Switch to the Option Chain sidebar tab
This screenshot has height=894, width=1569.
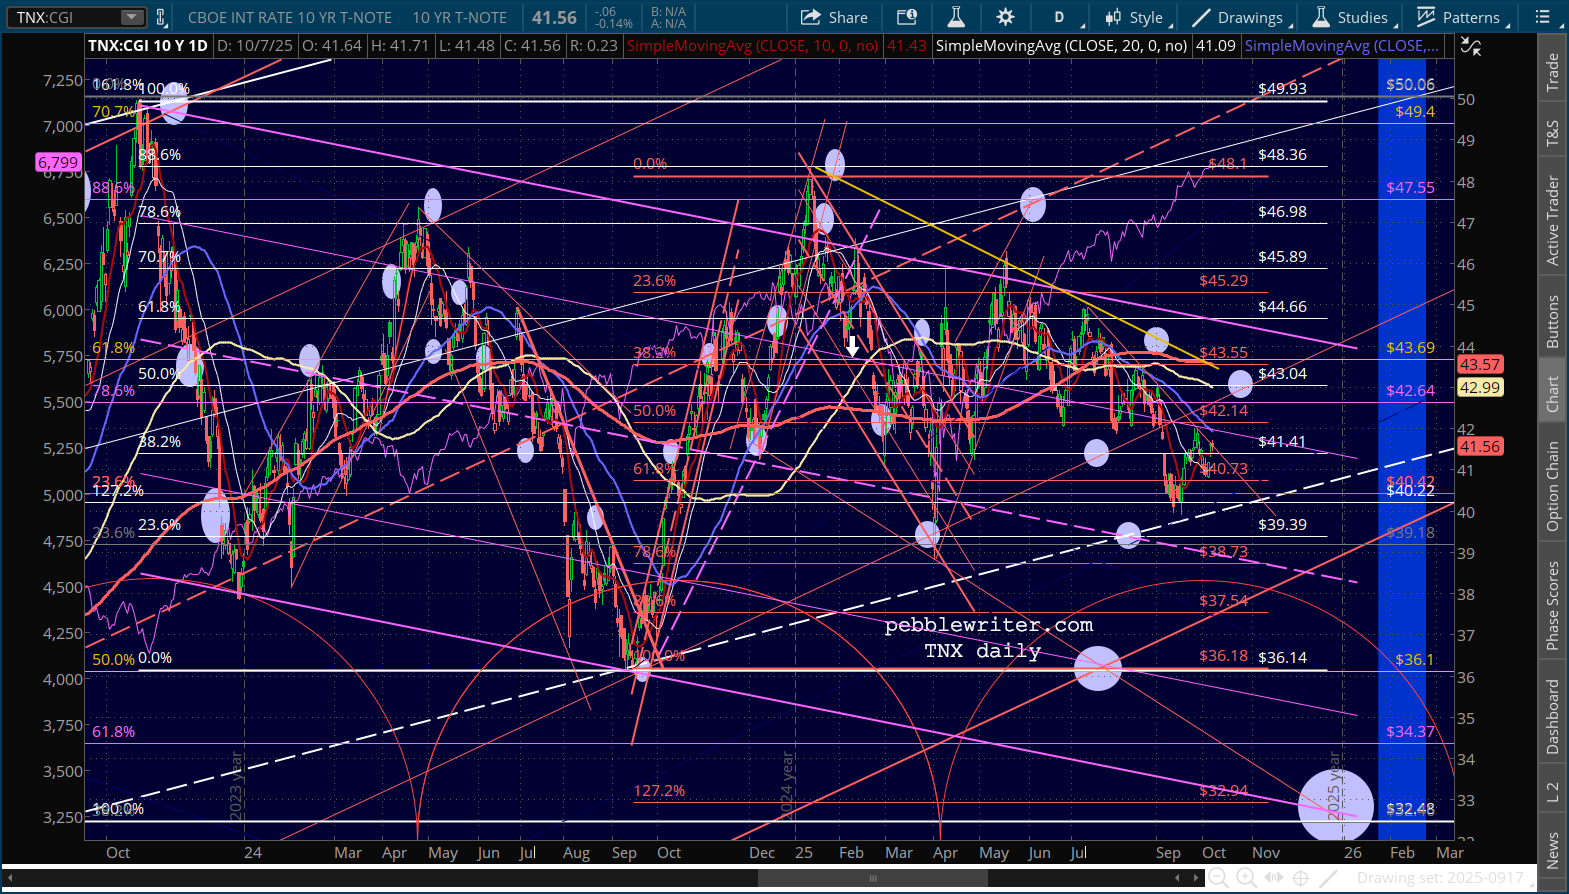click(x=1553, y=486)
